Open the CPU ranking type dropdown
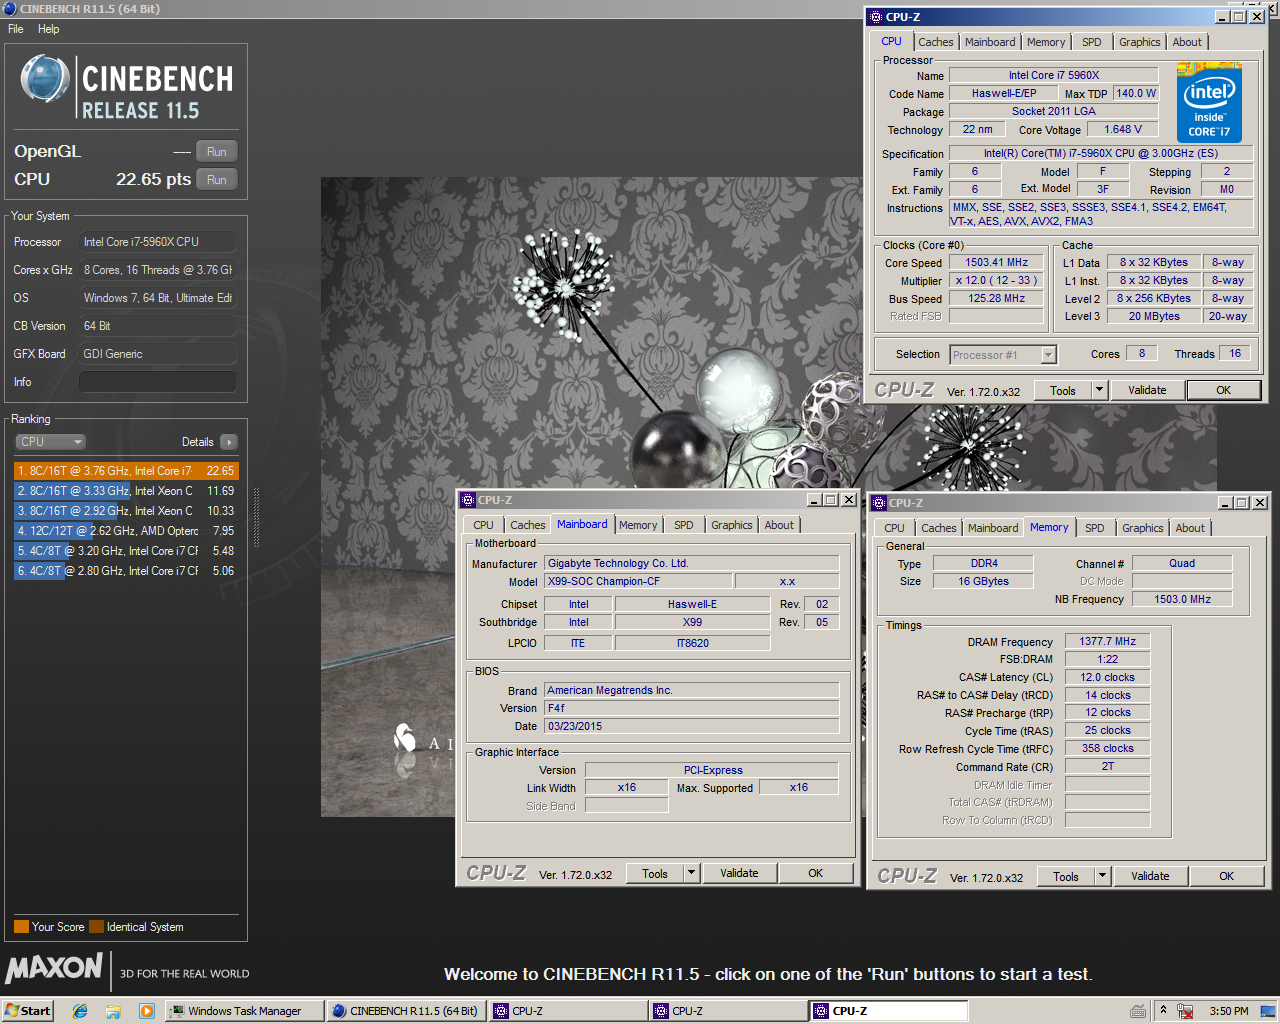Image resolution: width=1280 pixels, height=1024 pixels. (50, 442)
